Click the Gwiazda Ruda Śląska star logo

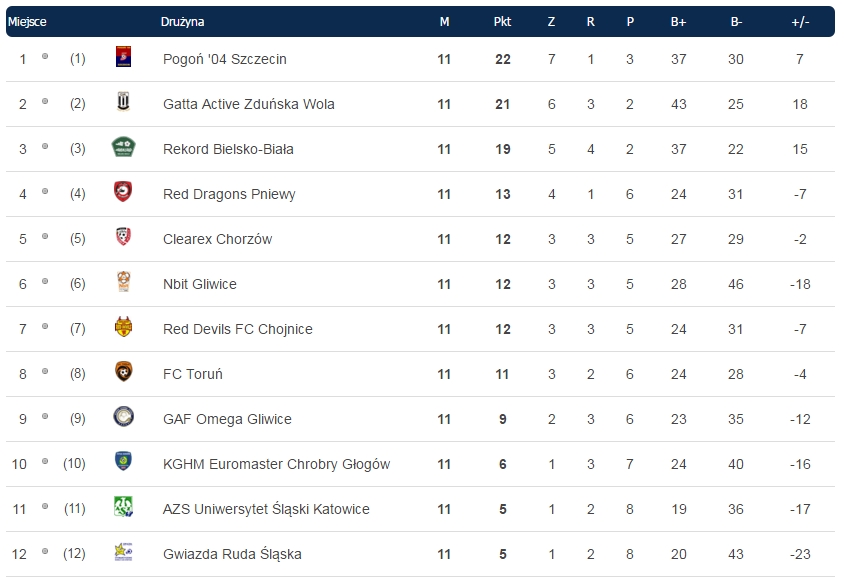pyautogui.click(x=123, y=553)
